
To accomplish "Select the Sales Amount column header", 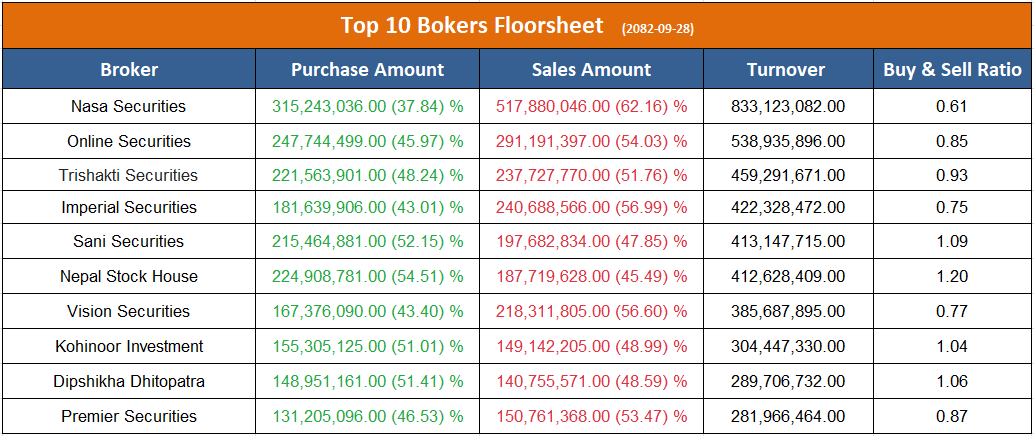I will pyautogui.click(x=591, y=69).
